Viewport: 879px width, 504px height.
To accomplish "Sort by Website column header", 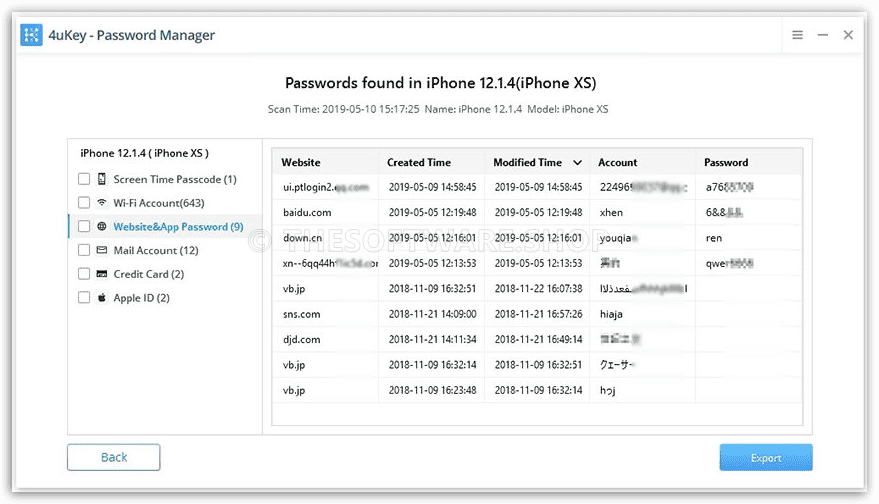I will coord(301,162).
